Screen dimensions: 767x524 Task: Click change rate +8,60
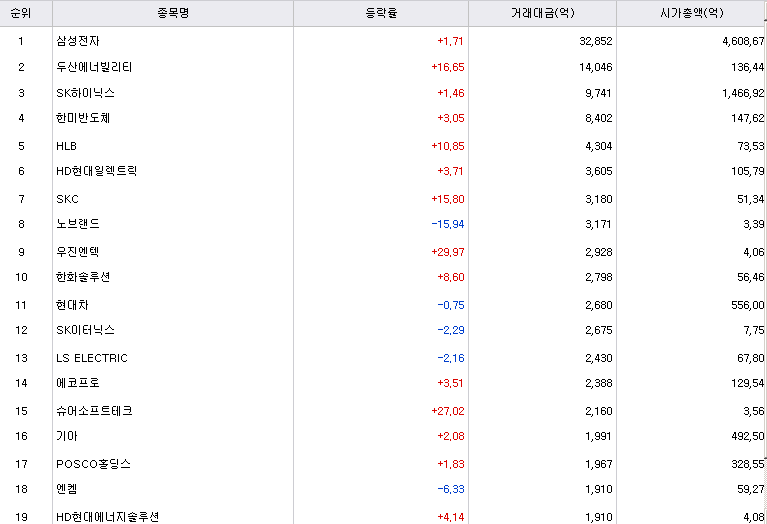pyautogui.click(x=451, y=277)
